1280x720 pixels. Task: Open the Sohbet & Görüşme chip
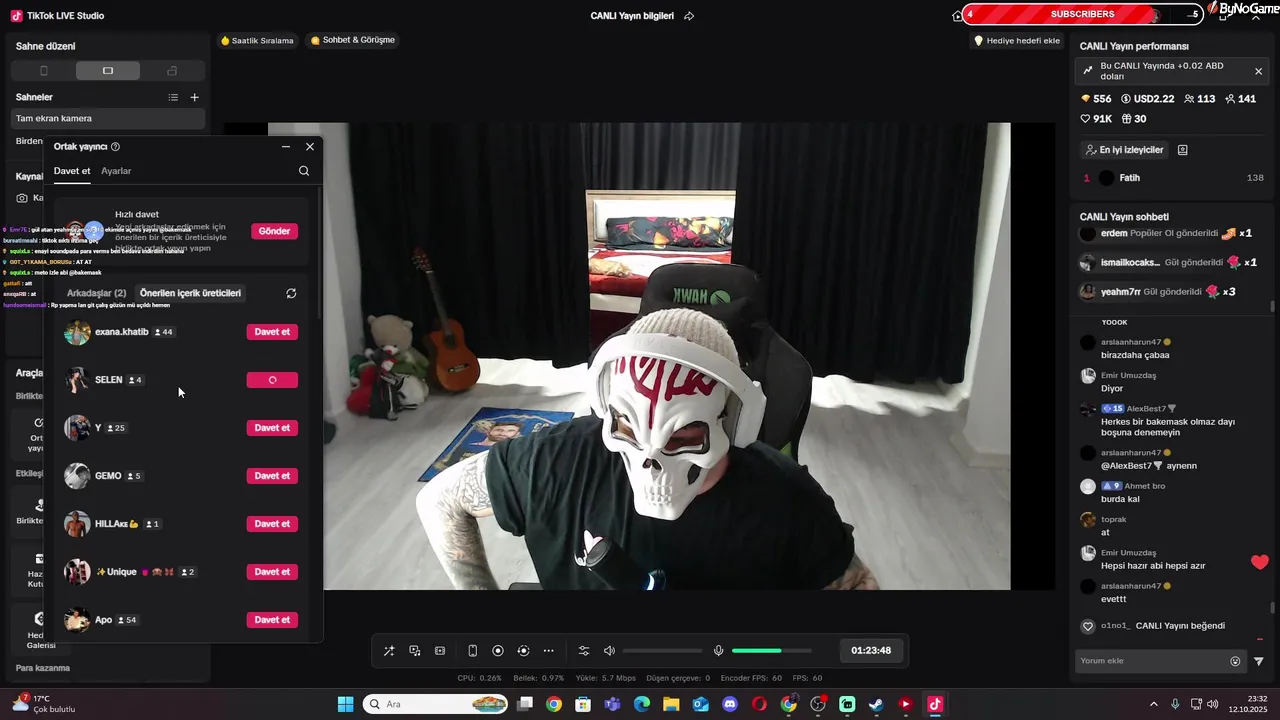pyautogui.click(x=352, y=41)
